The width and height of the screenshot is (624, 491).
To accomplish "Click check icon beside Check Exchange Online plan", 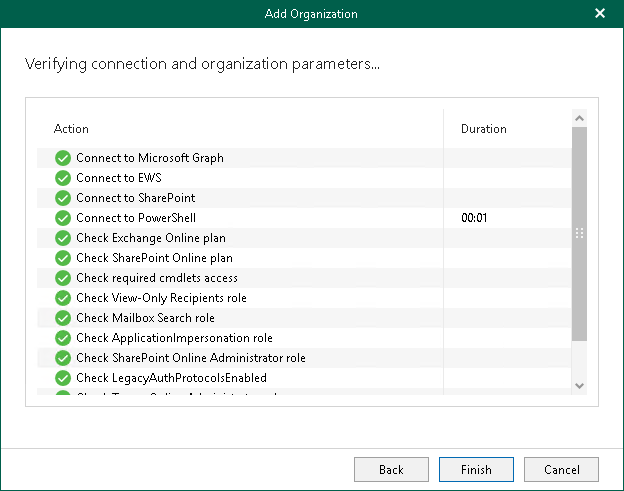I will pos(63,238).
